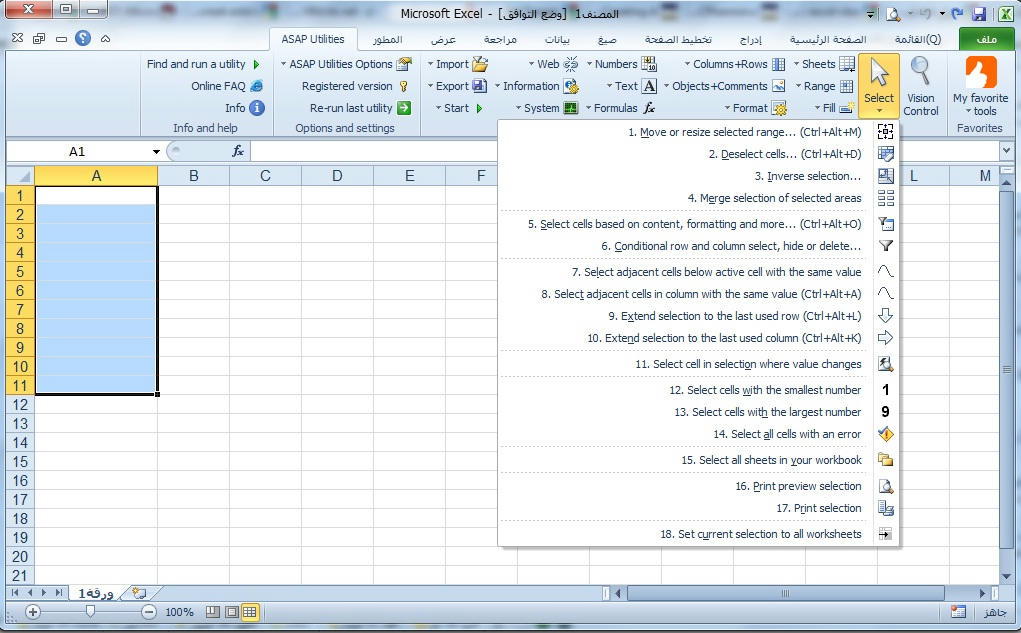Click the Registered version button

[x=356, y=86]
